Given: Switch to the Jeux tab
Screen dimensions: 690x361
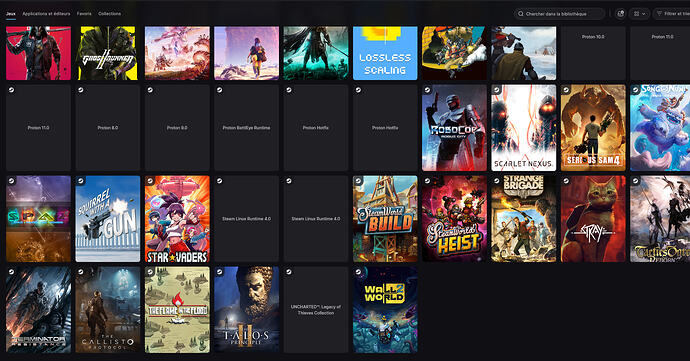Looking at the screenshot, I should (11, 14).
